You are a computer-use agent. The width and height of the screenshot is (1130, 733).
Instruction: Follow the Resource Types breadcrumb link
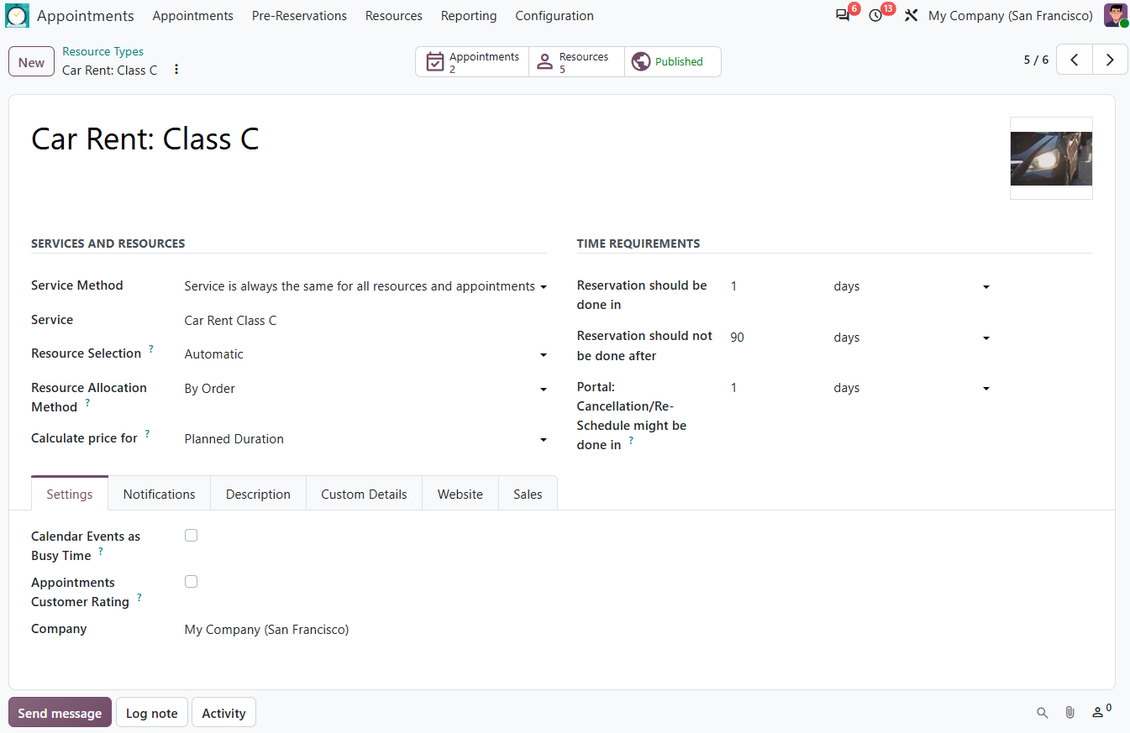pos(103,52)
